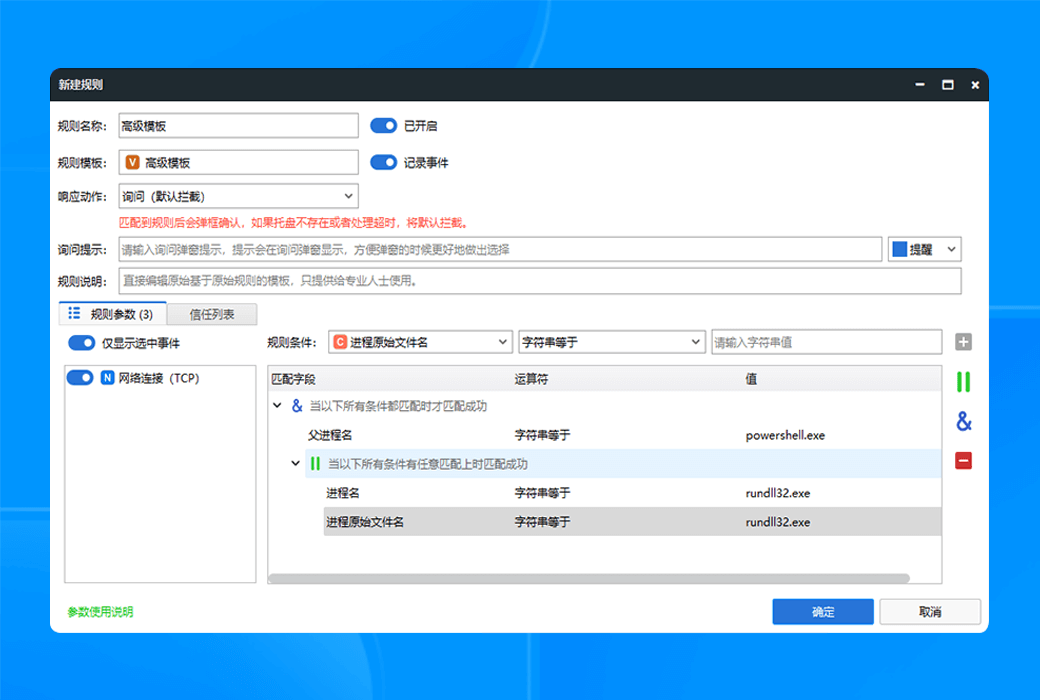Click the gray plus add-condition icon

pos(963,342)
